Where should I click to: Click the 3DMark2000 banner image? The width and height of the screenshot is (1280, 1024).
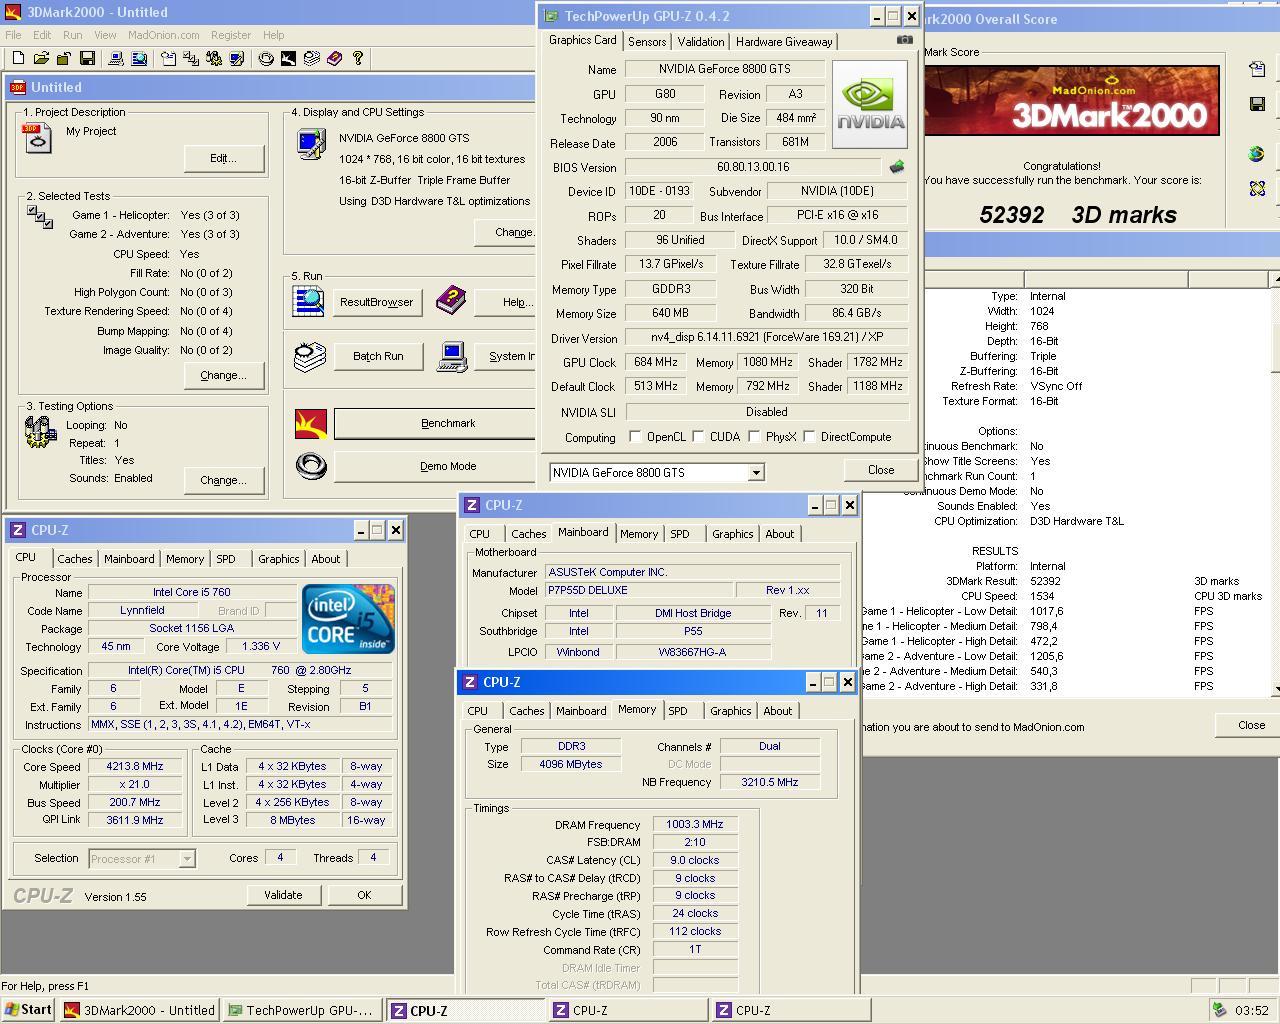point(1071,100)
